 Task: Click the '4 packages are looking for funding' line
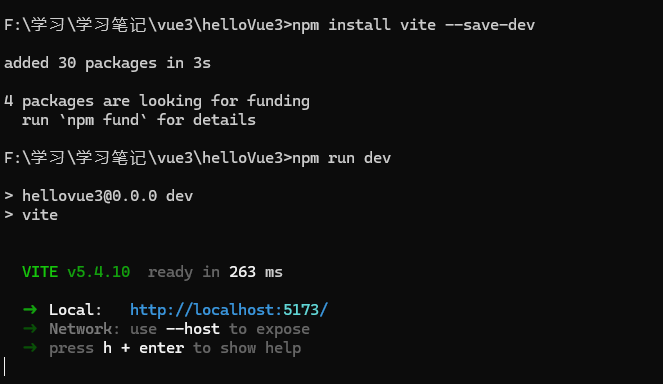coord(157,101)
